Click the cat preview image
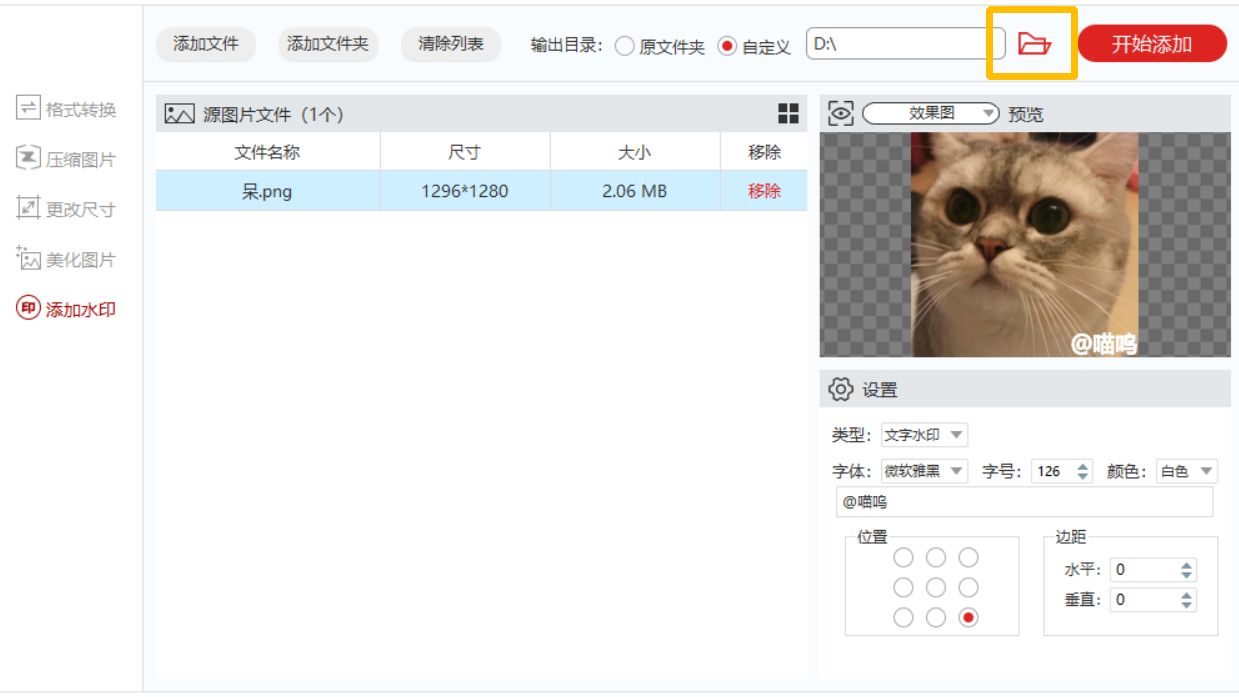The image size is (1239, 697). tap(1024, 245)
